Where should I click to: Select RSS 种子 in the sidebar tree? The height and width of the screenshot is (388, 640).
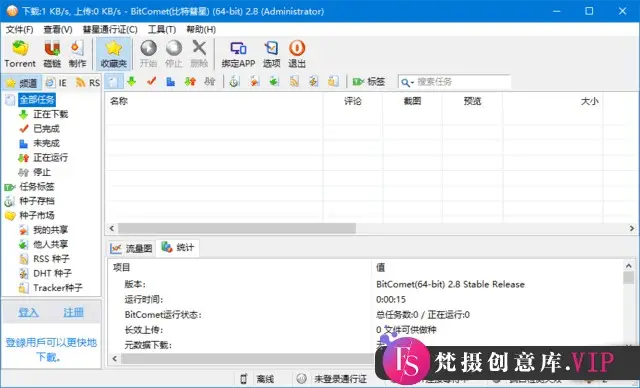click(x=51, y=259)
